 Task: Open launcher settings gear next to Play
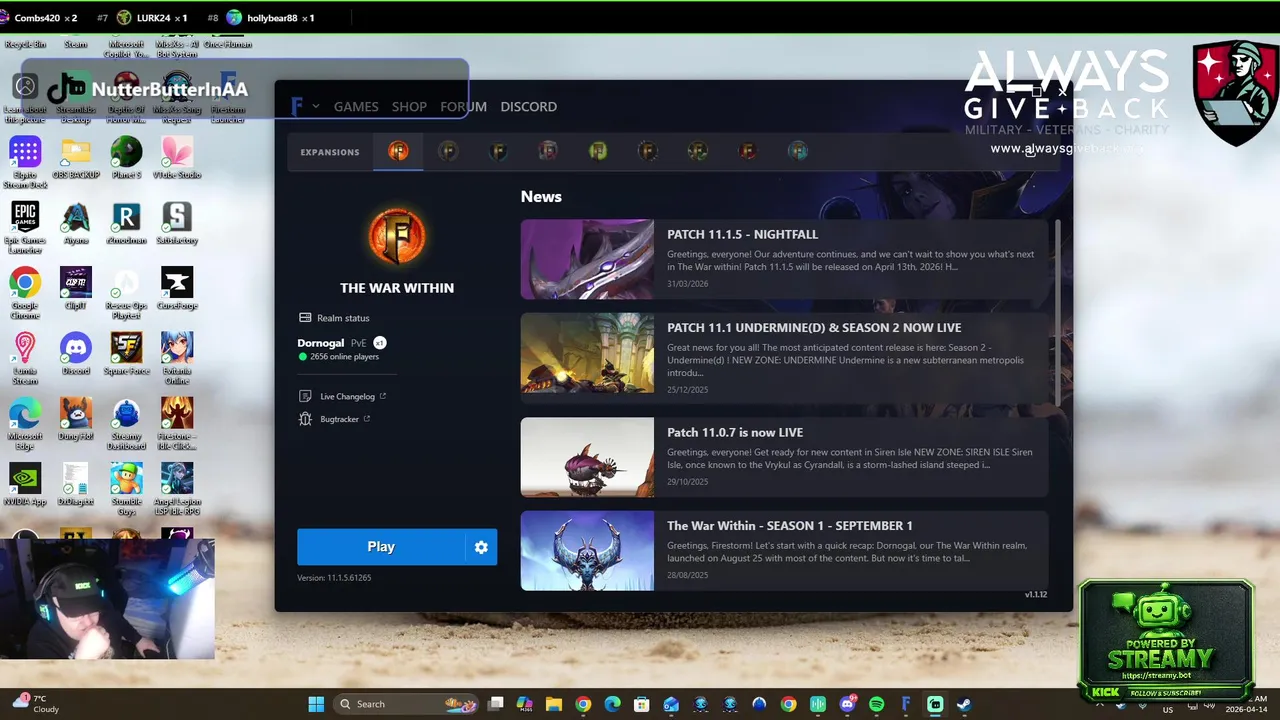[x=481, y=547]
